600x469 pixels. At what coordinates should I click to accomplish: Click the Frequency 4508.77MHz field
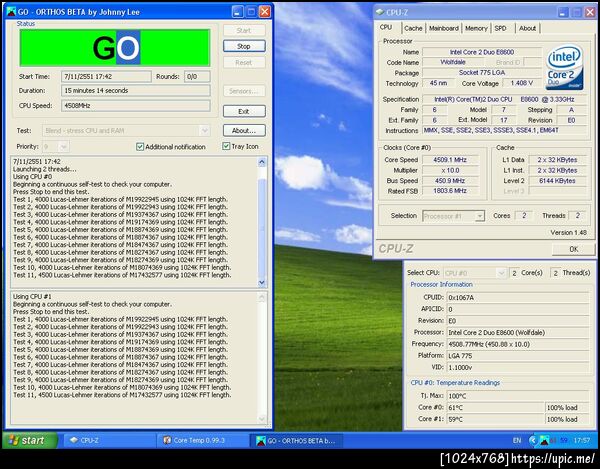(518, 344)
